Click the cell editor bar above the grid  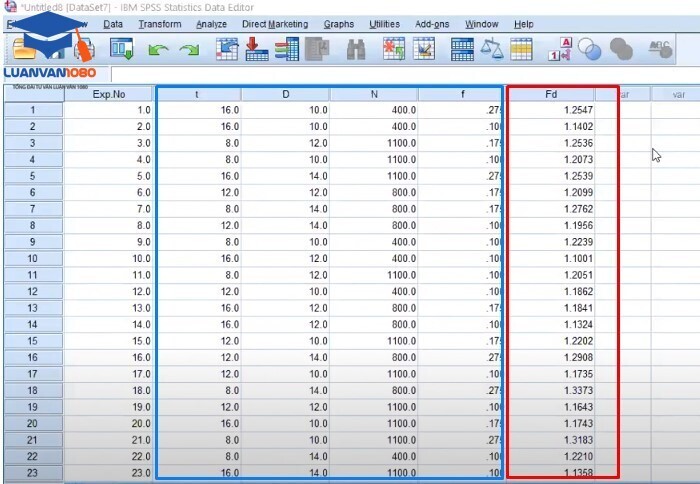[405, 74]
